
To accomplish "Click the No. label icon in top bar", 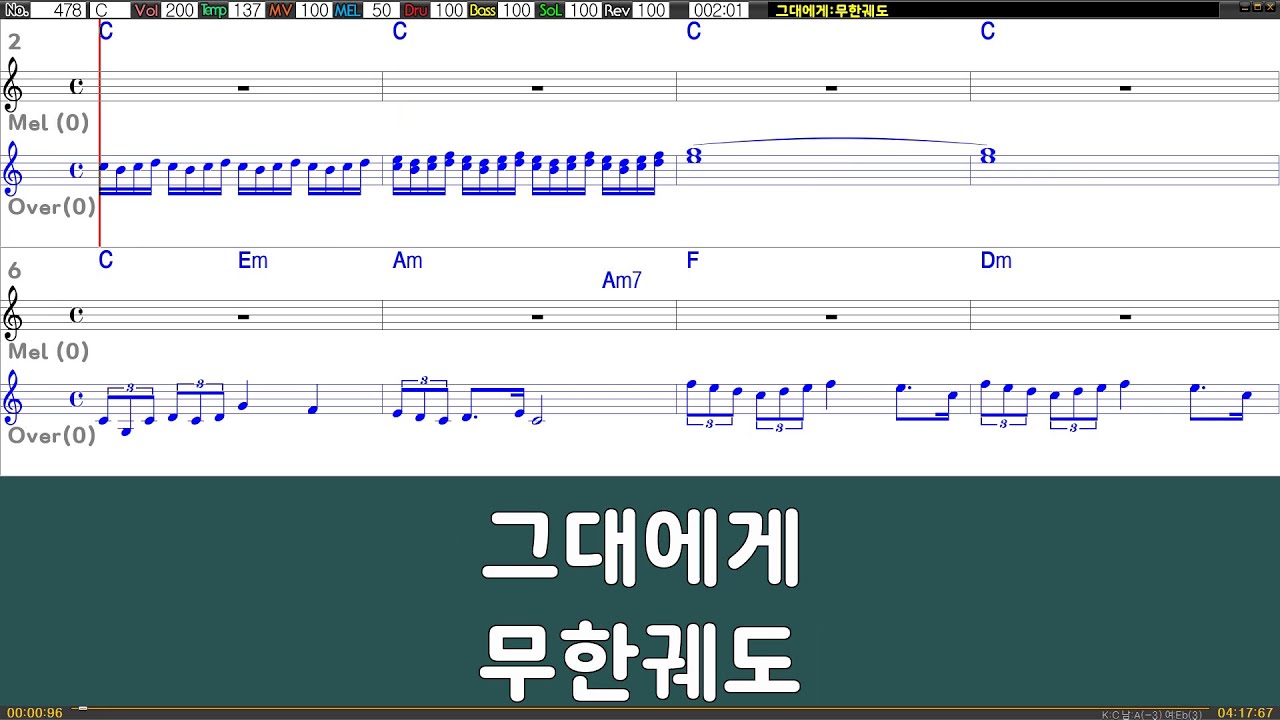I will coord(16,10).
